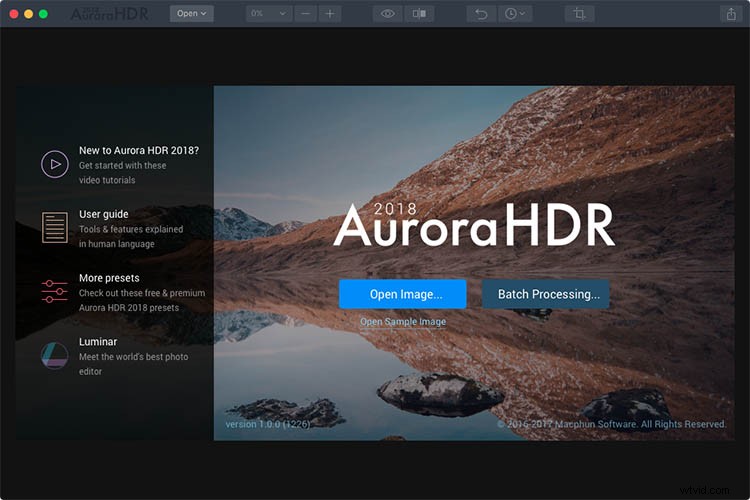Open the history clock dropdown
The image size is (750, 500).
click(515, 14)
